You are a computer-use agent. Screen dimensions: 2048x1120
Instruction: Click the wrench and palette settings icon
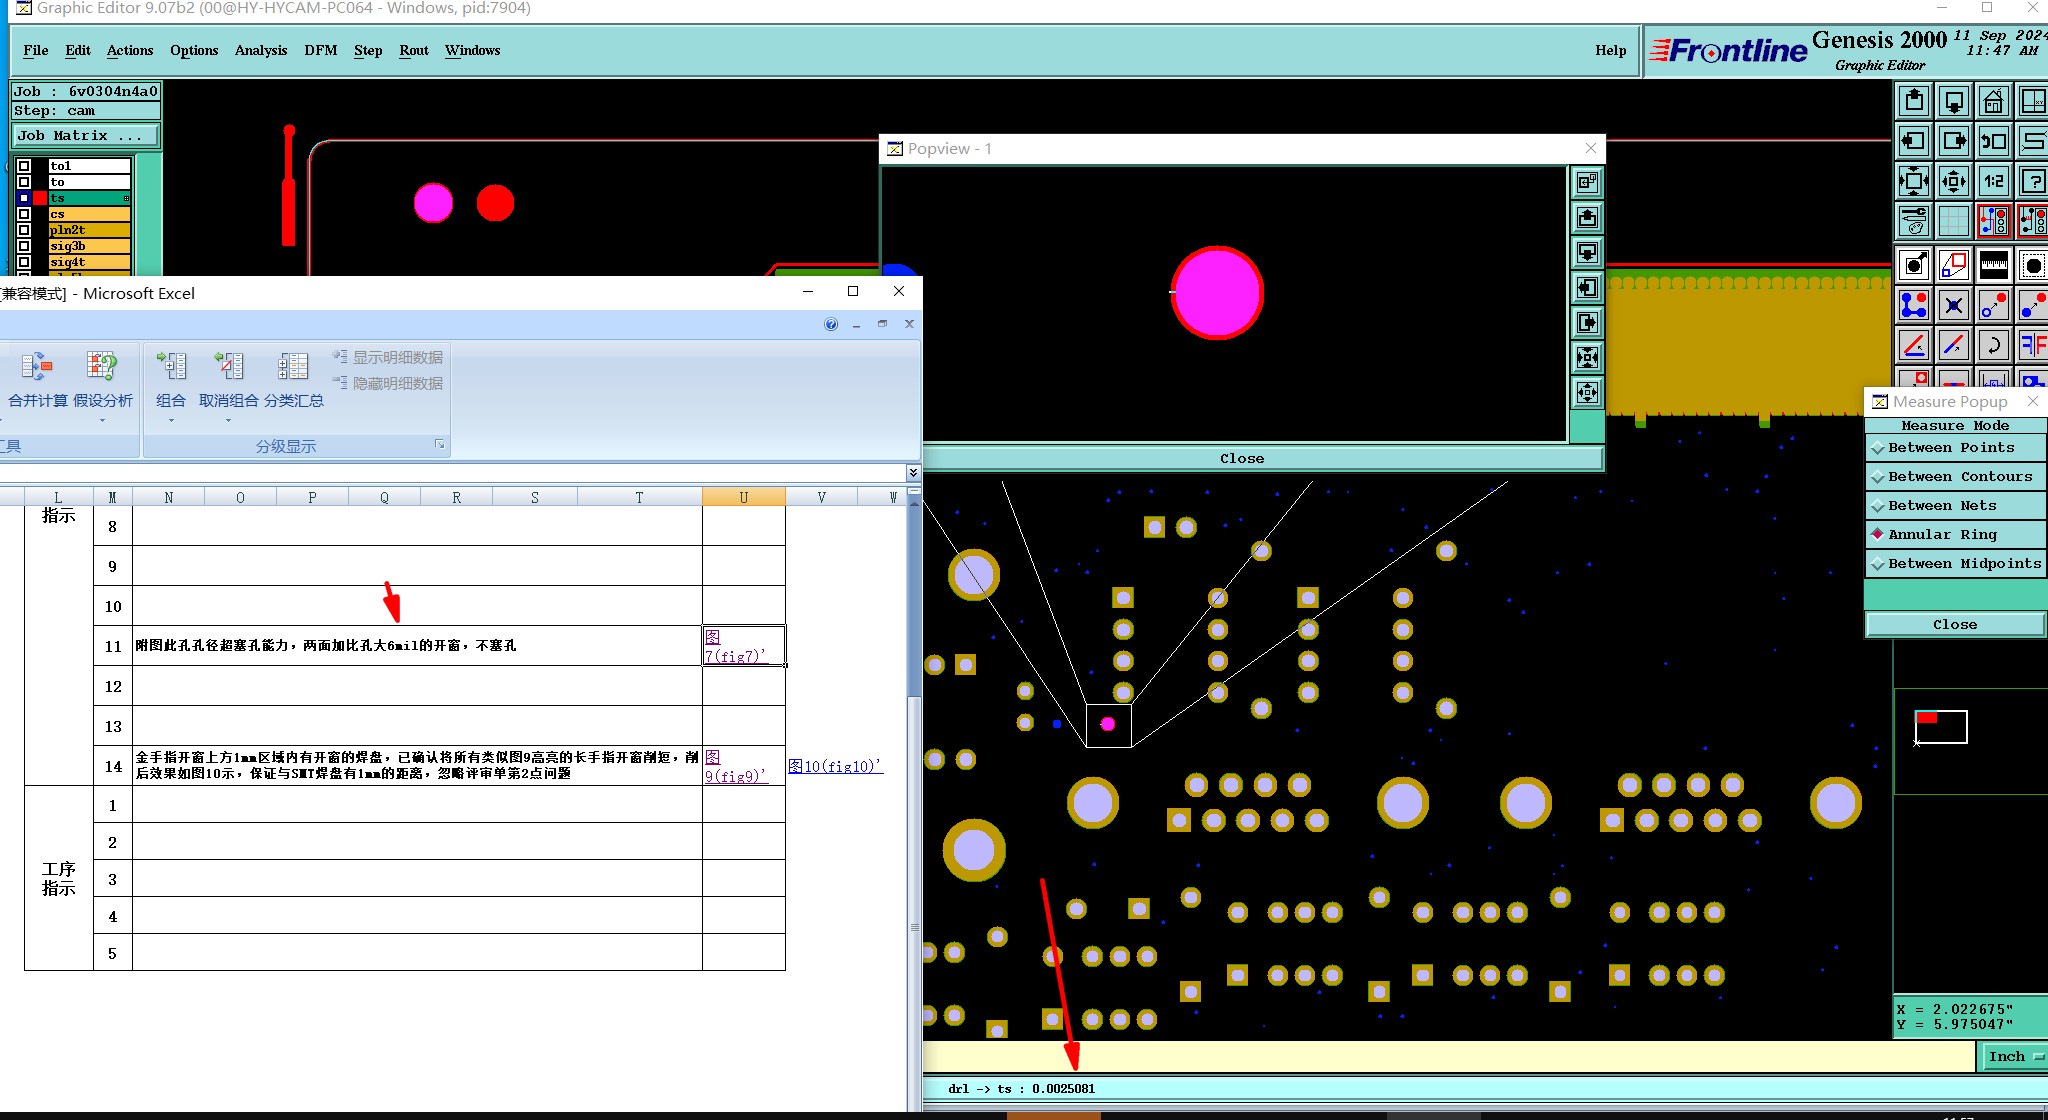pos(1913,221)
